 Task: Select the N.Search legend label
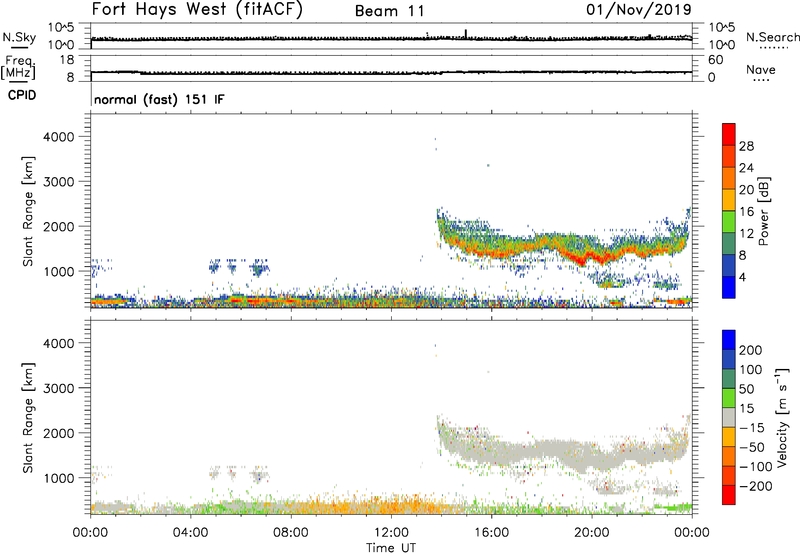(x=772, y=37)
